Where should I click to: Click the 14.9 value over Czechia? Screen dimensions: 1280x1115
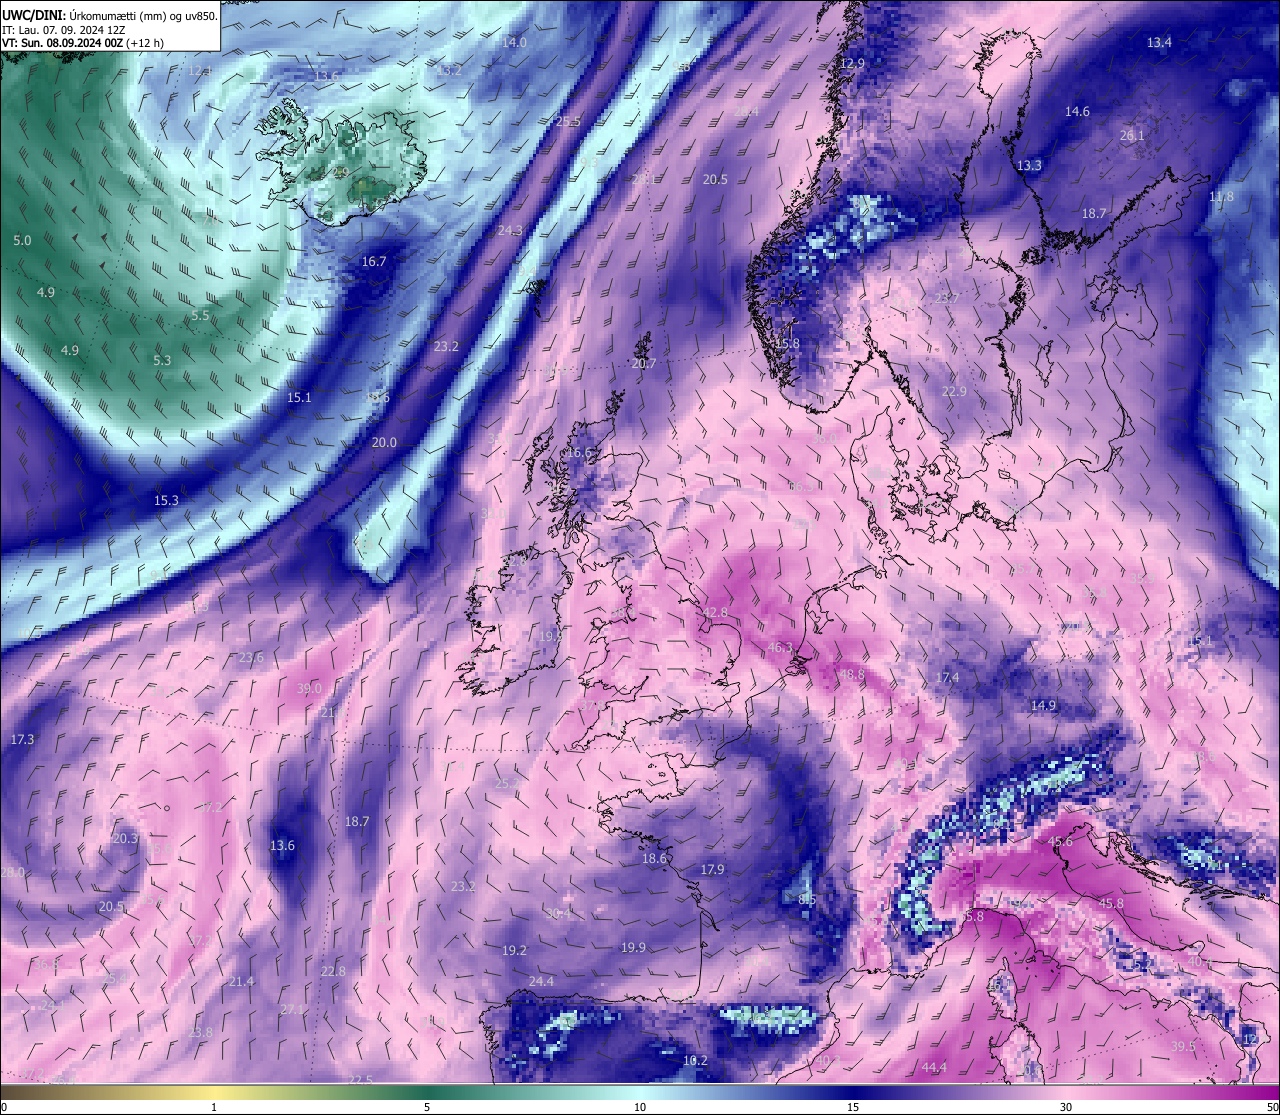pos(1043,706)
